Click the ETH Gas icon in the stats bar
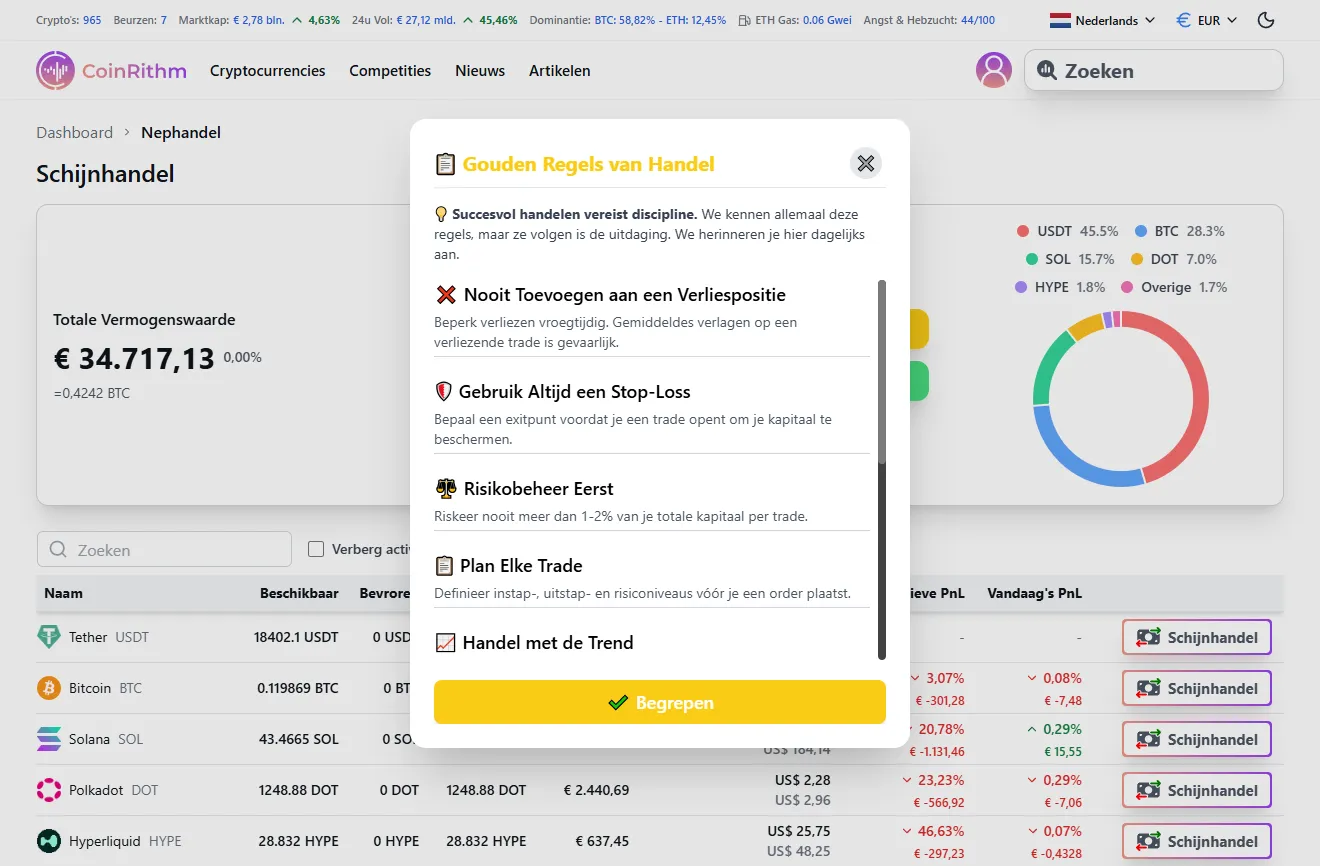The width and height of the screenshot is (1320, 866). (x=743, y=19)
